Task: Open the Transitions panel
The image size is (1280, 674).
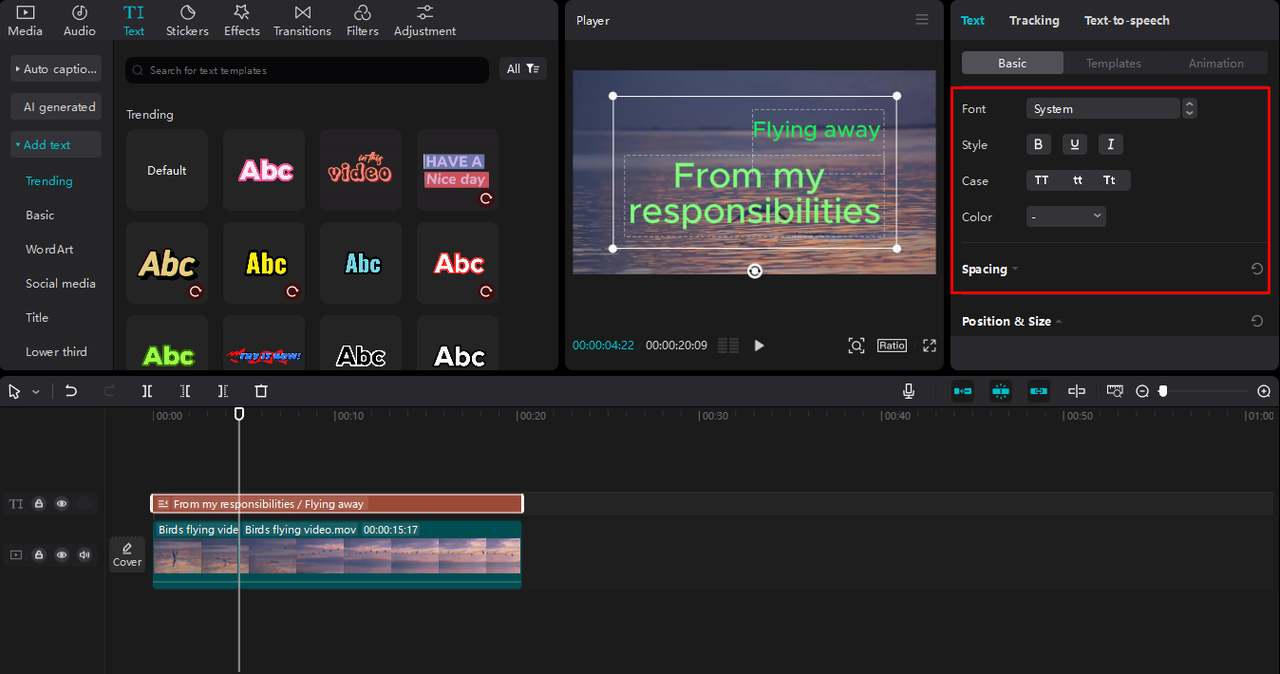Action: [302, 20]
